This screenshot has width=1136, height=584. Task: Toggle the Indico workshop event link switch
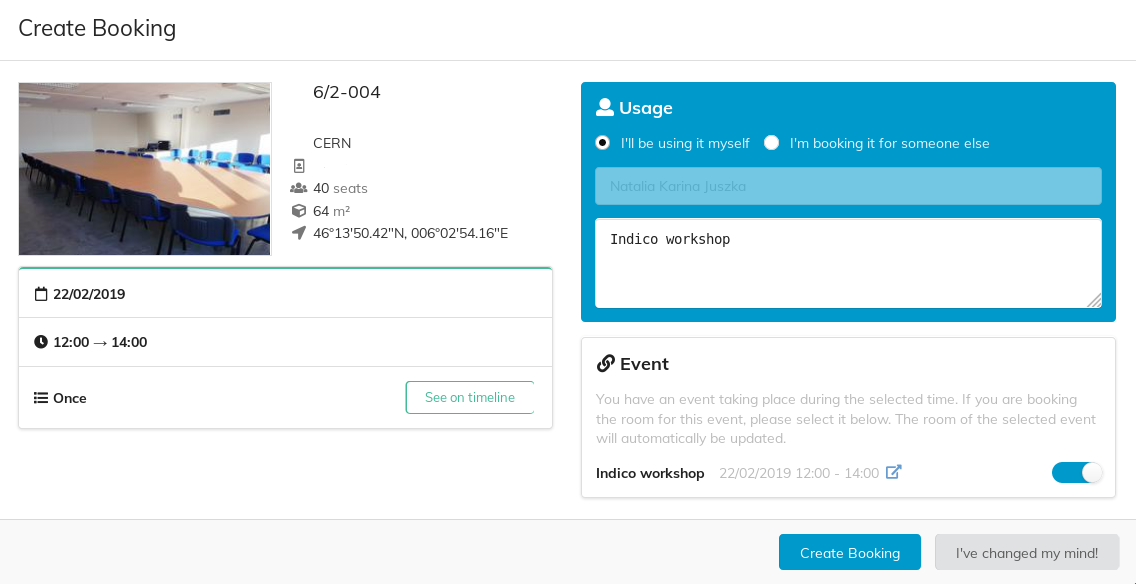[x=1077, y=472]
